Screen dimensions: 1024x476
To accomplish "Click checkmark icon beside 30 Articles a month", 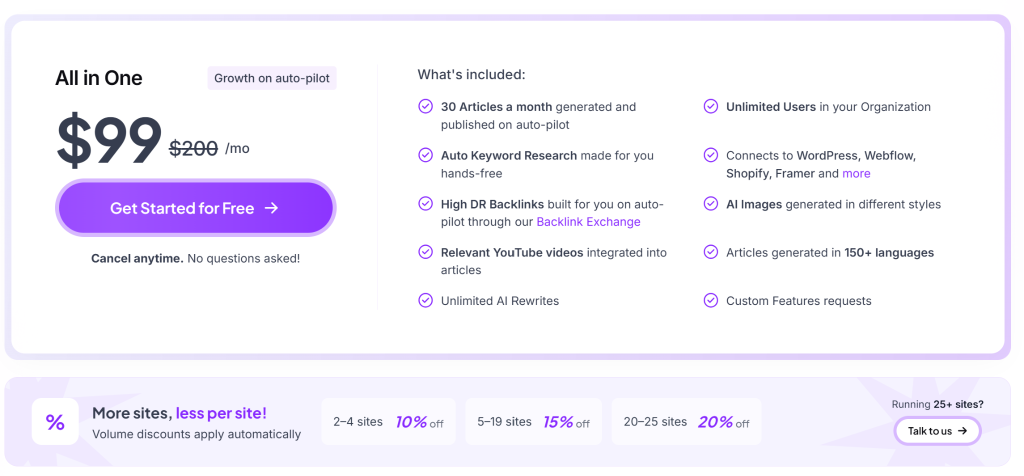I will [x=425, y=106].
